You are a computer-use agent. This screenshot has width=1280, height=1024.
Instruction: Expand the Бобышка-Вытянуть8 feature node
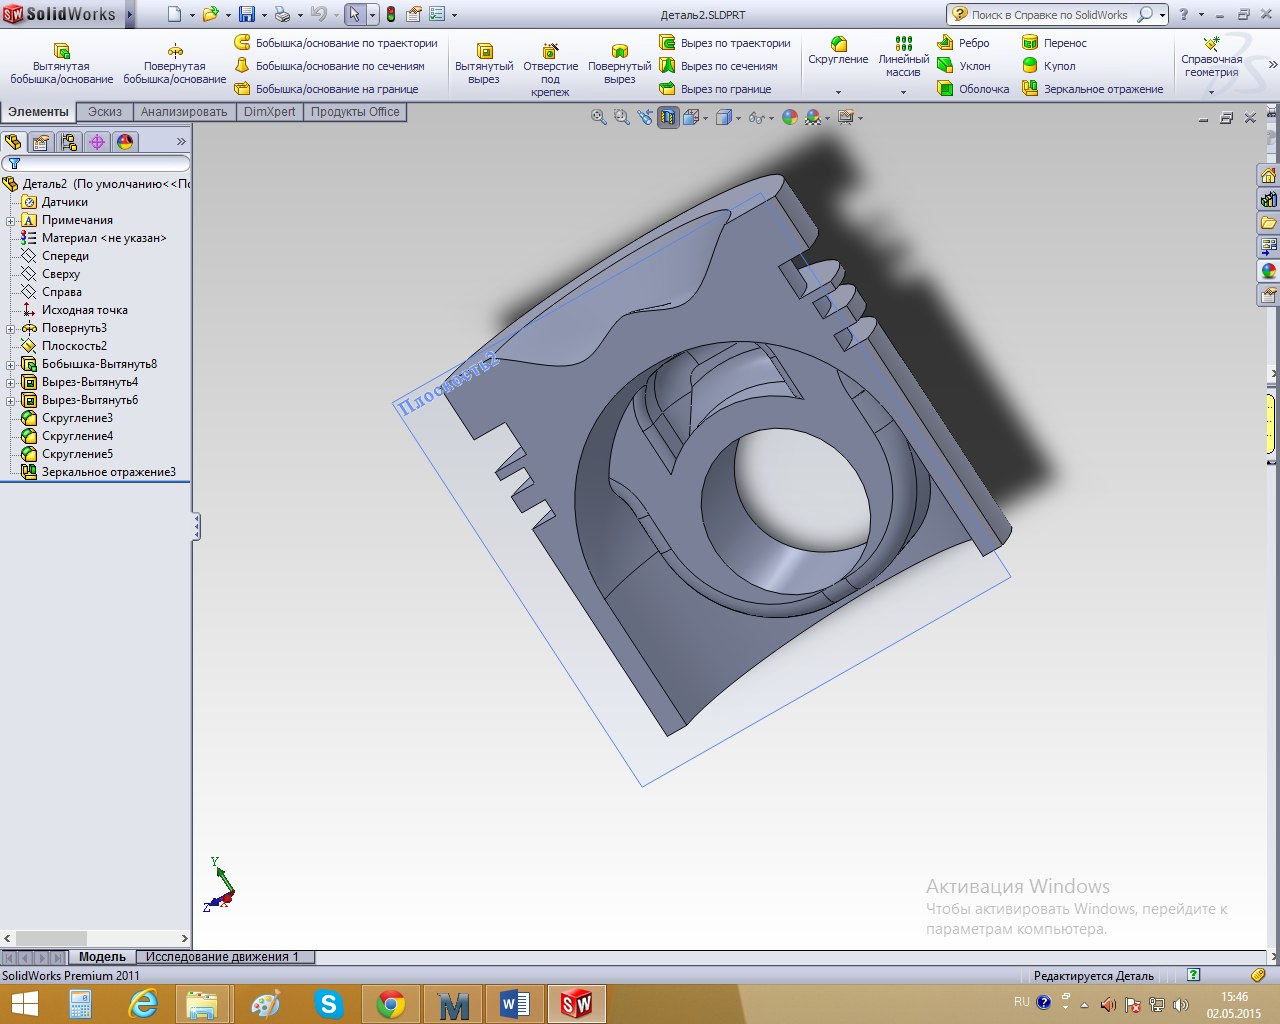click(x=11, y=364)
